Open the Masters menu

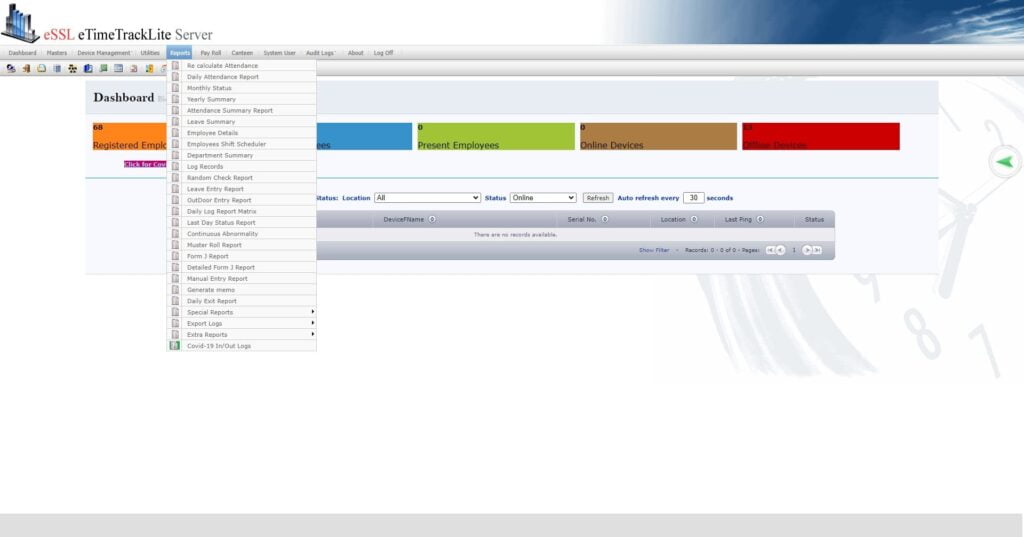coord(57,53)
